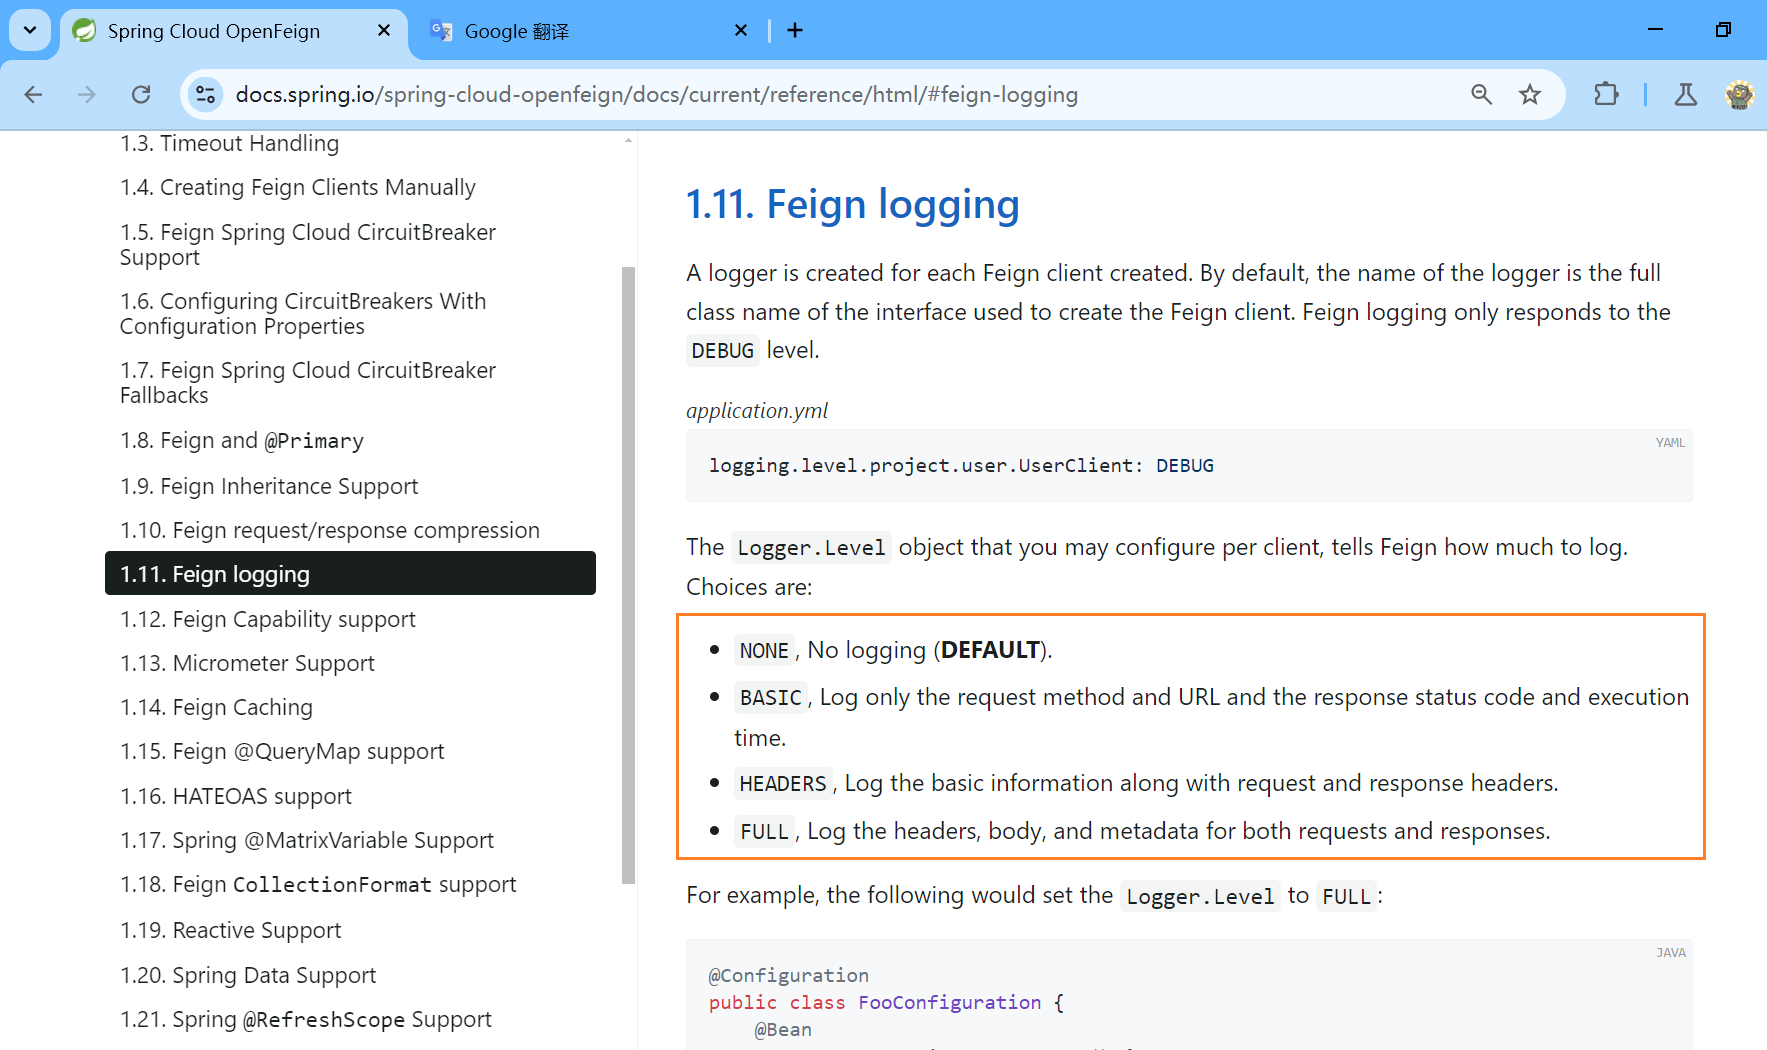This screenshot has height=1050, width=1767.
Task: Click the sidebar navigation scrollbar thumb
Action: click(628, 575)
